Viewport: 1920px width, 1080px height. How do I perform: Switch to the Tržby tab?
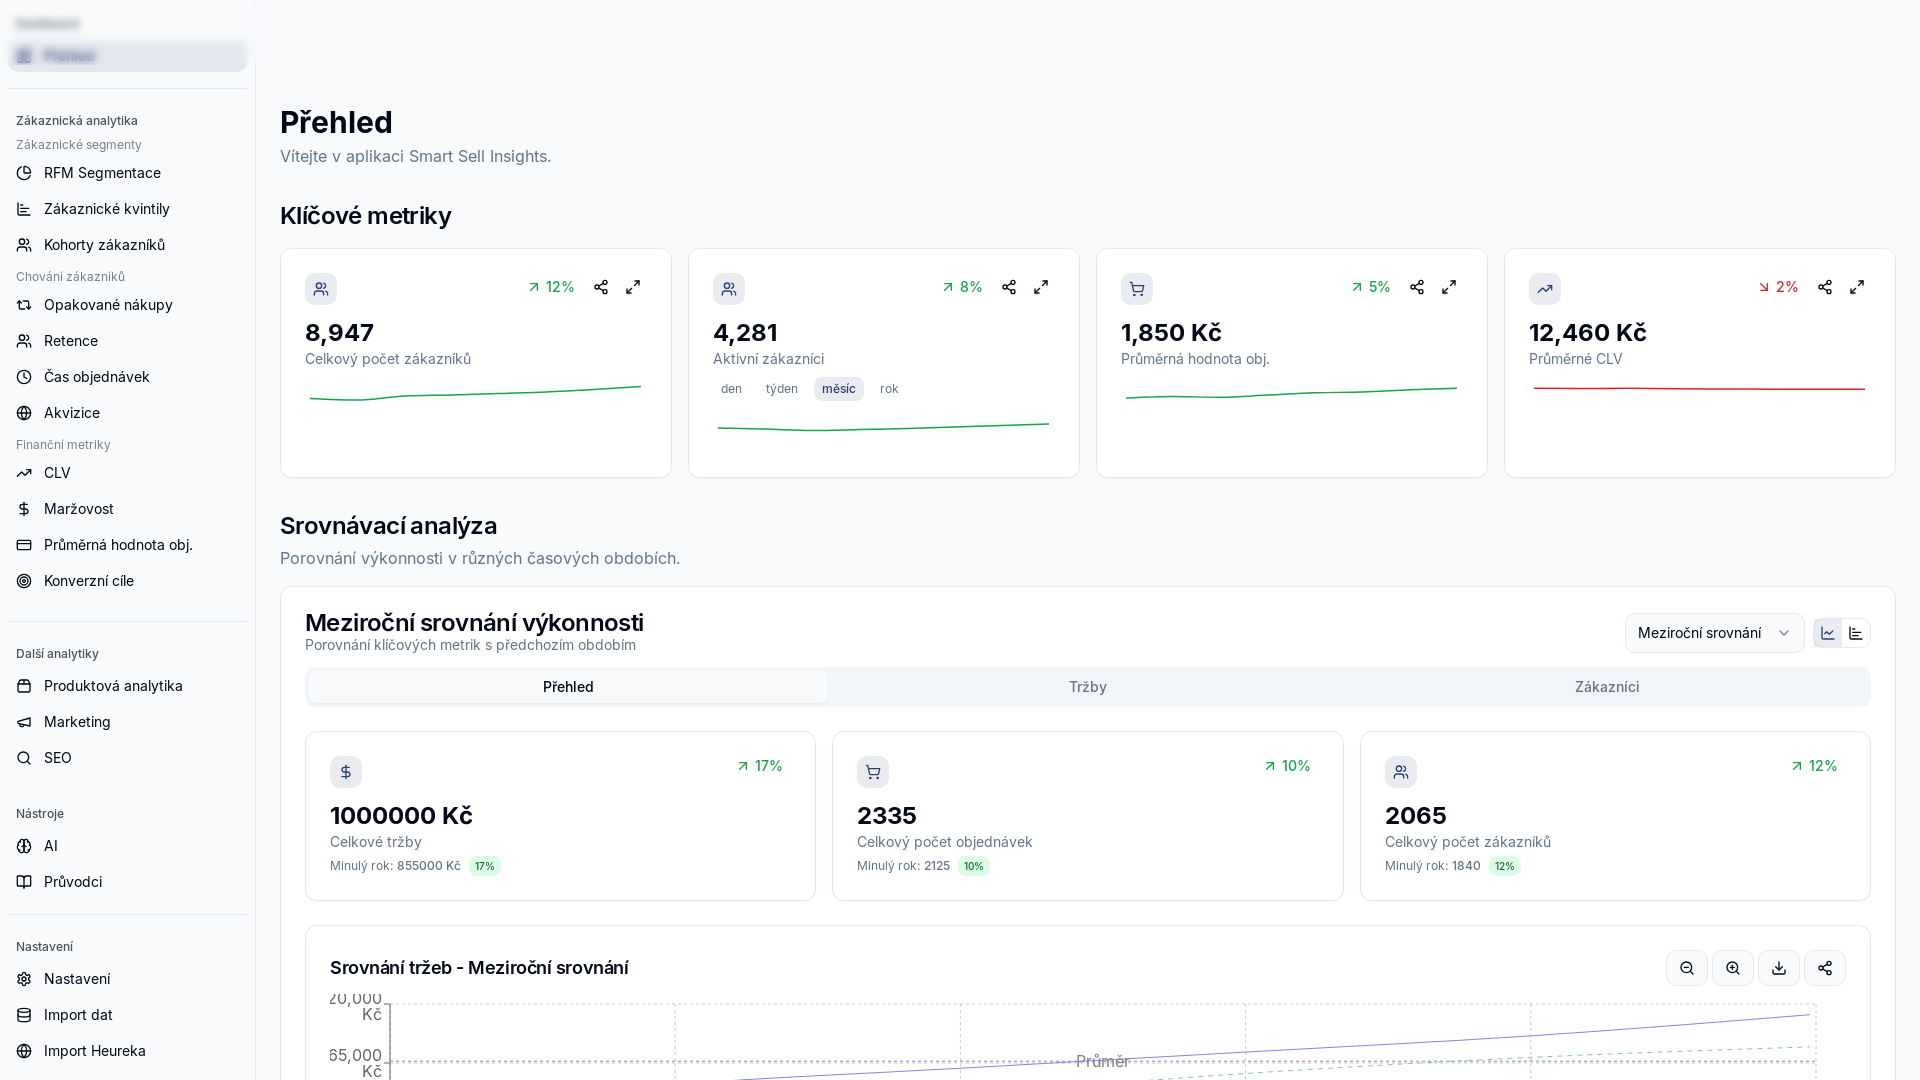pos(1087,687)
